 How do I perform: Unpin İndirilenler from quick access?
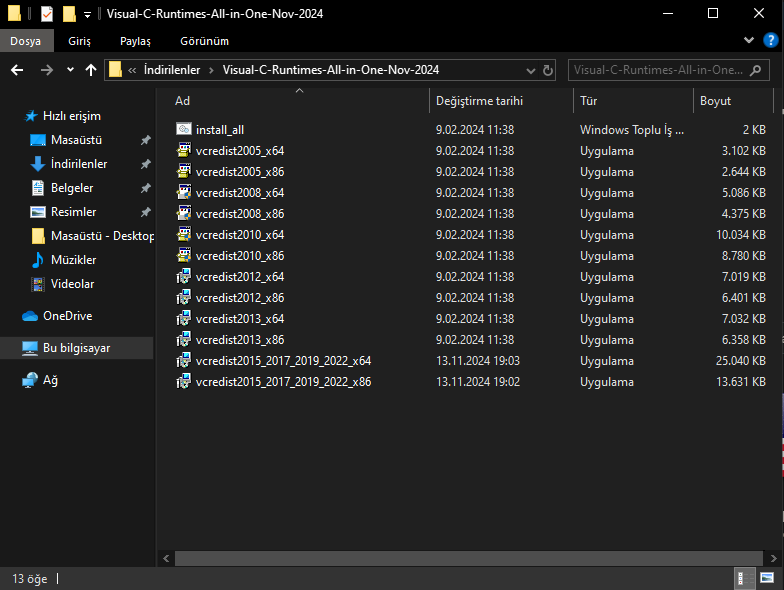pos(146,164)
